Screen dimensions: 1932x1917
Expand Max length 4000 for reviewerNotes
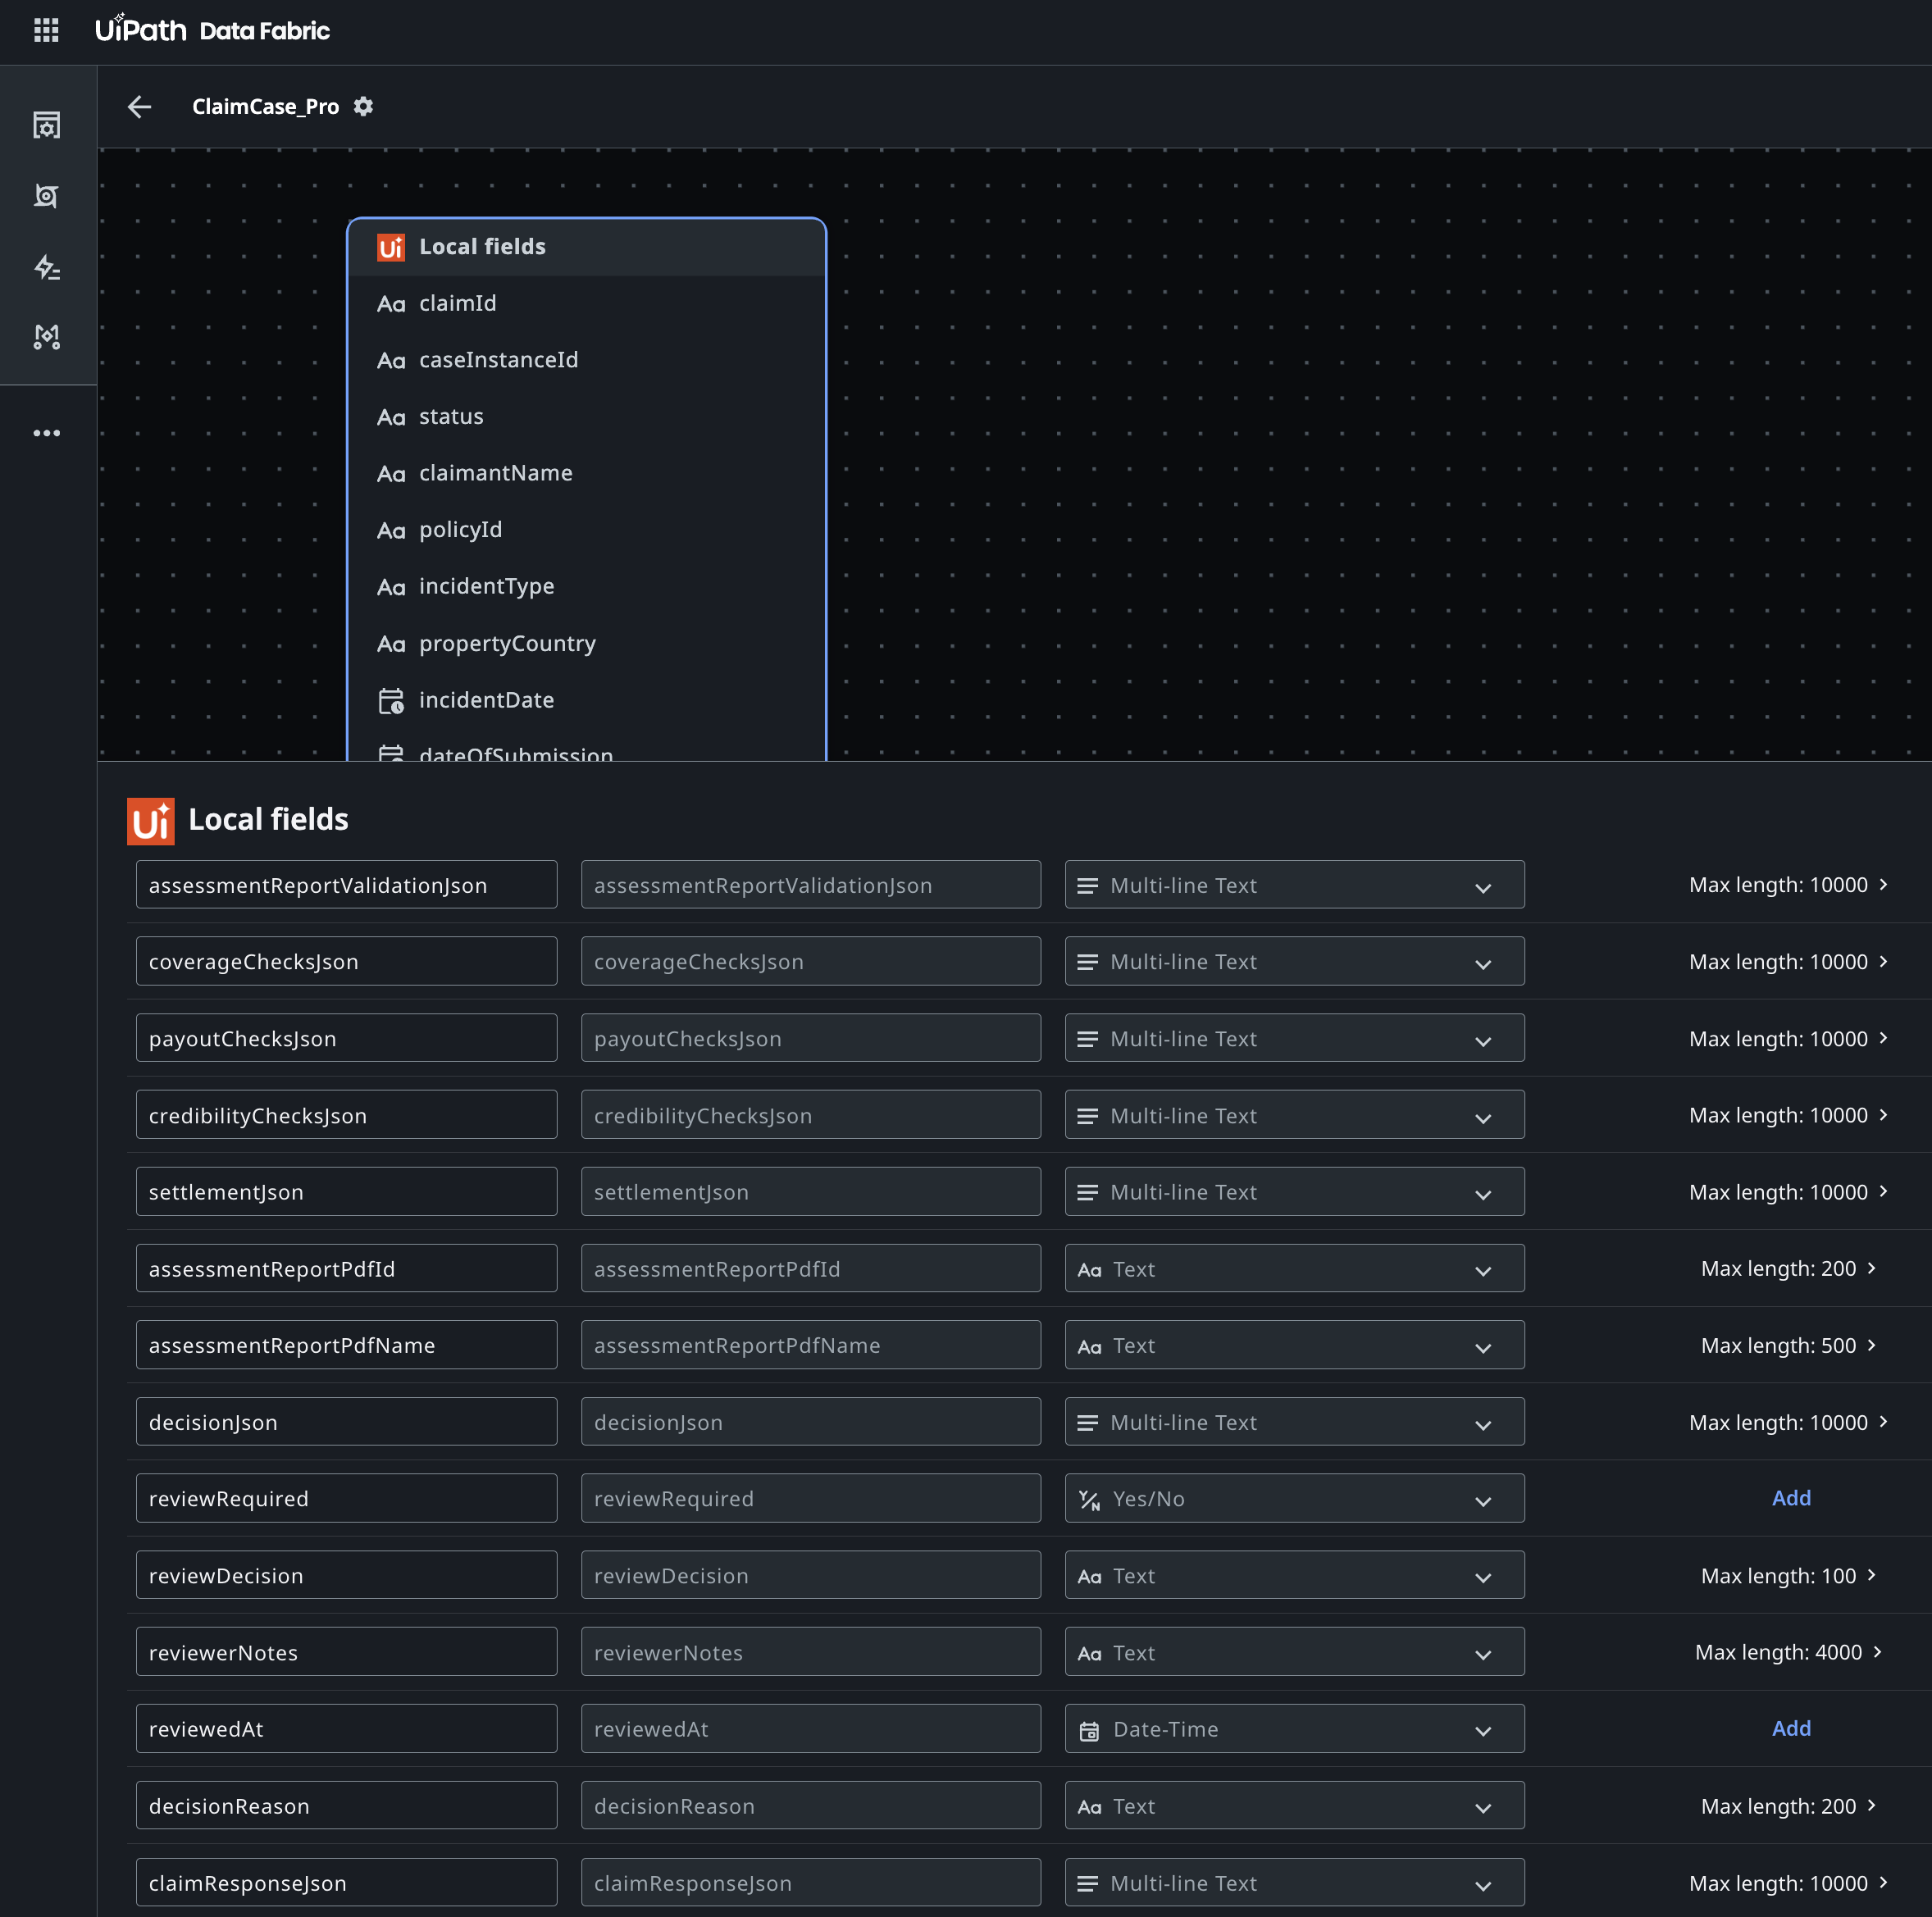(x=1789, y=1652)
